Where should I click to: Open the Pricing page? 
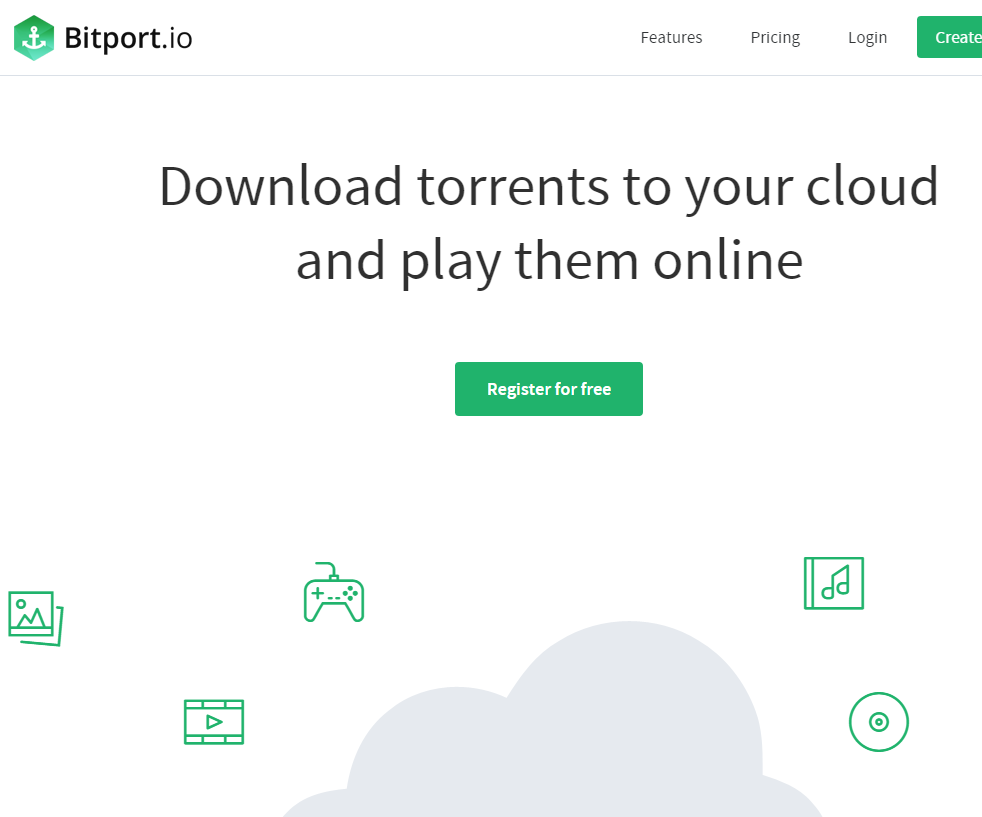775,37
